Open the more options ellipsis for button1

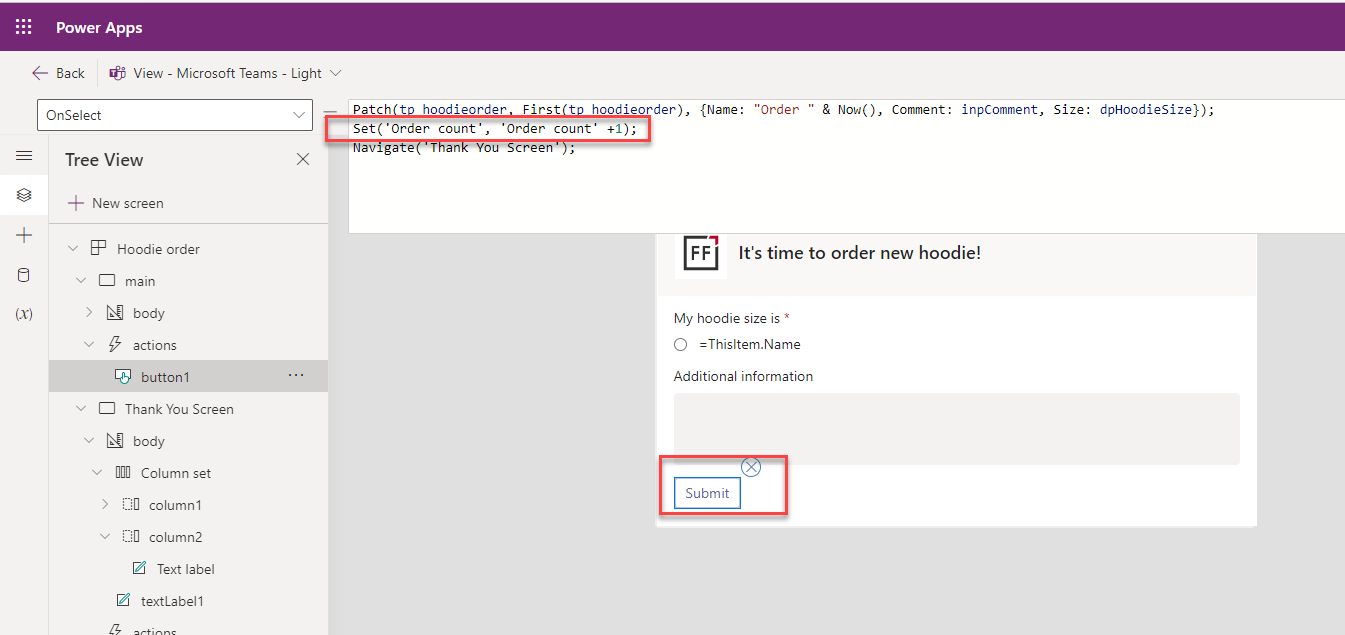[x=296, y=376]
